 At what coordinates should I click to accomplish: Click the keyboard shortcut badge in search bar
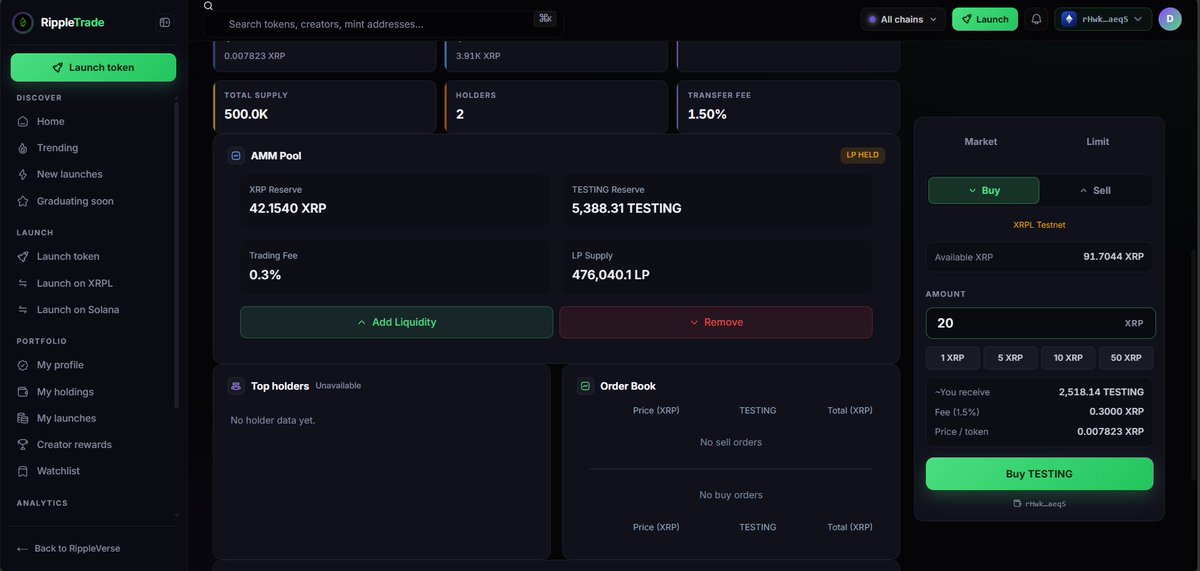coord(545,18)
